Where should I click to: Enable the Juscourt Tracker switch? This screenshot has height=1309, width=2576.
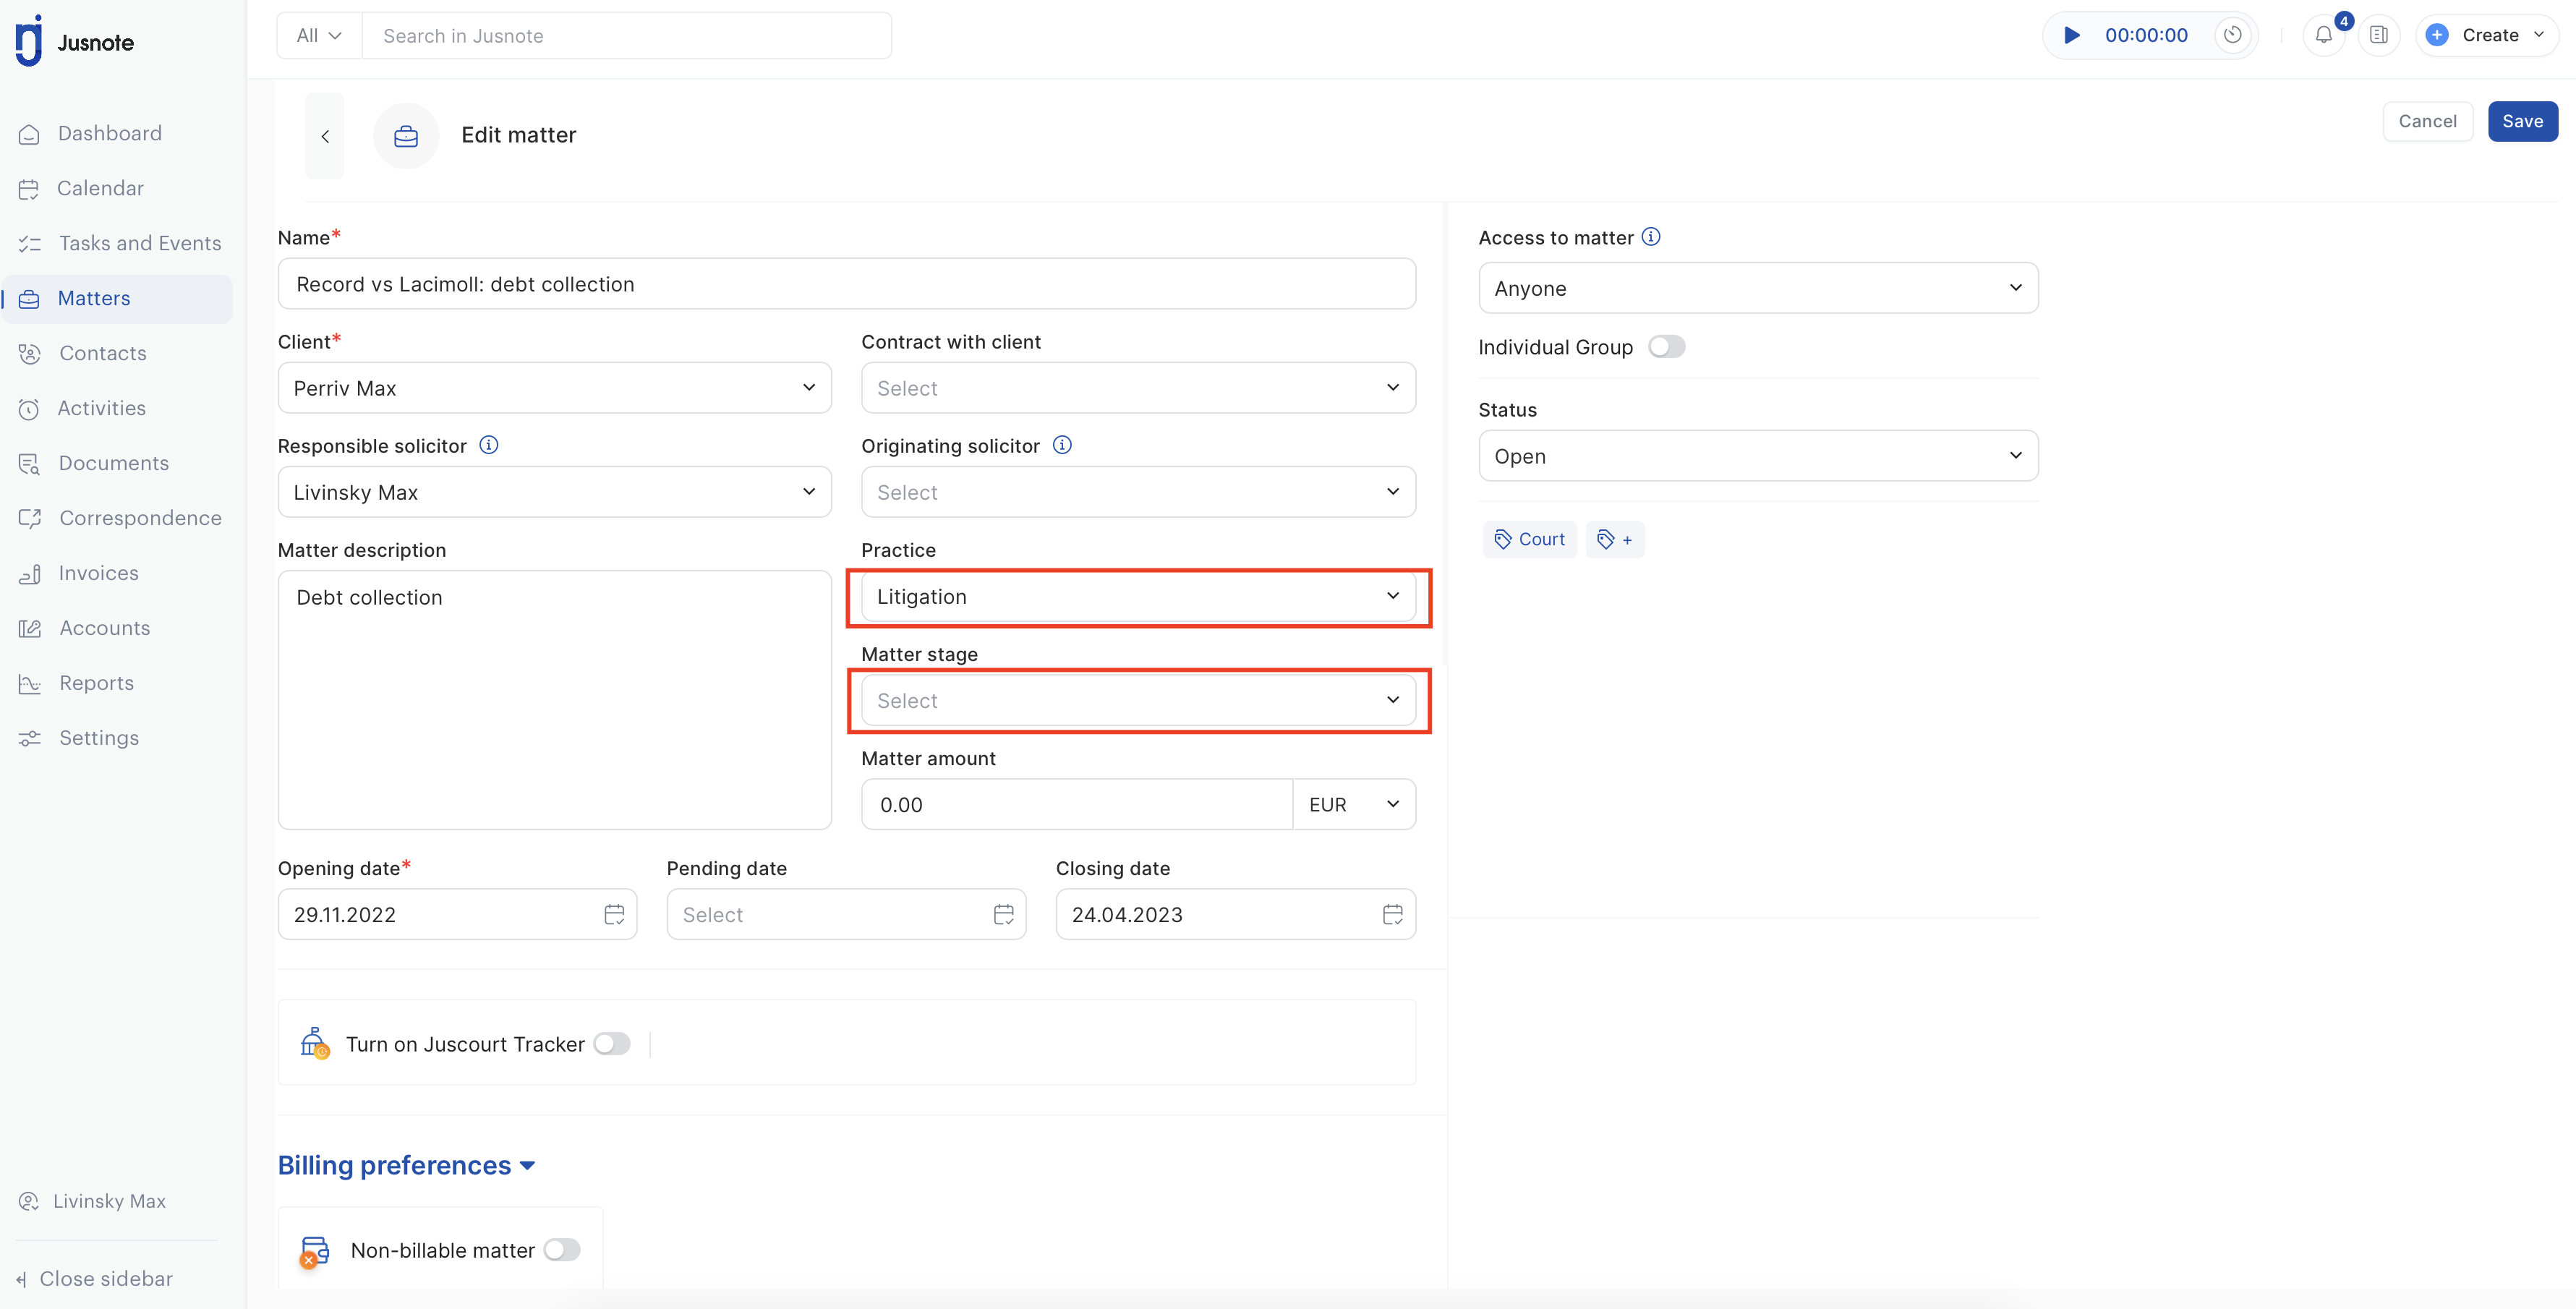(612, 1044)
